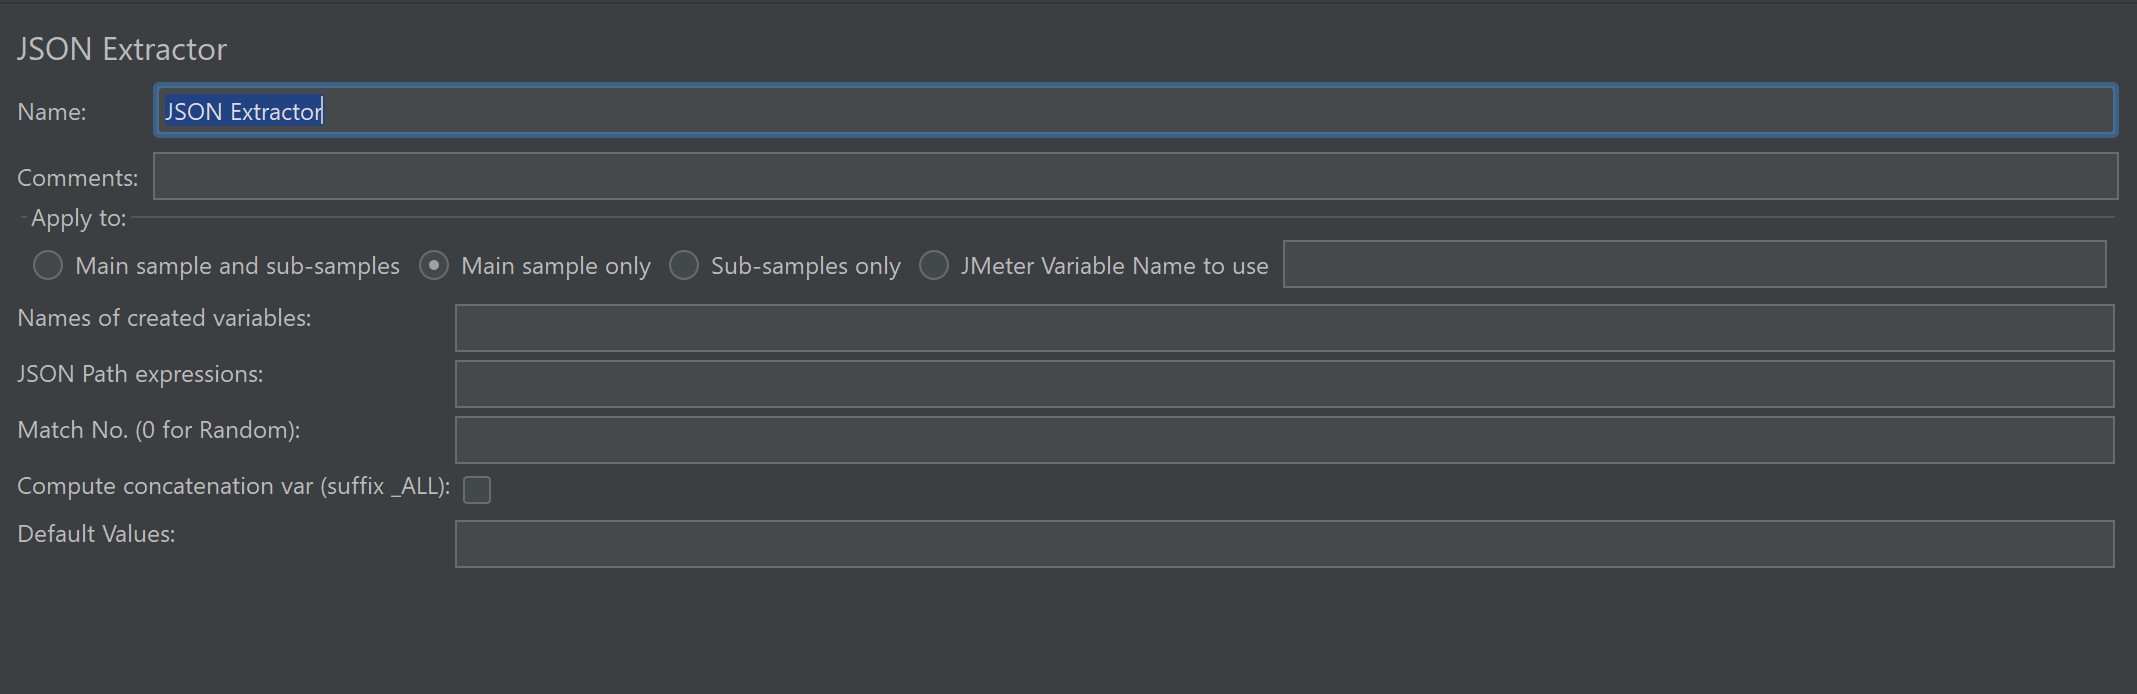
Task: Click the "Name:" label
Action: 52,112
